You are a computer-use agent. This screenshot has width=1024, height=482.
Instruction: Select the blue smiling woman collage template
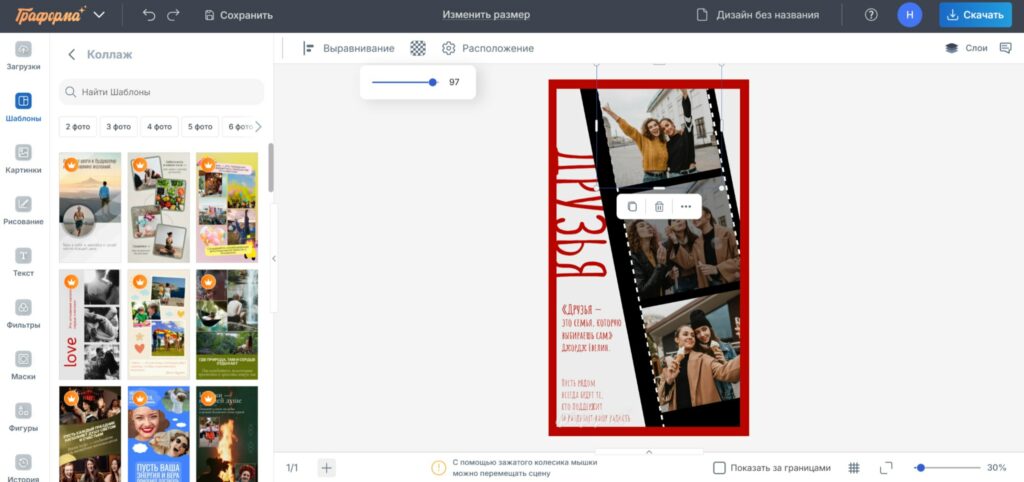pos(159,434)
